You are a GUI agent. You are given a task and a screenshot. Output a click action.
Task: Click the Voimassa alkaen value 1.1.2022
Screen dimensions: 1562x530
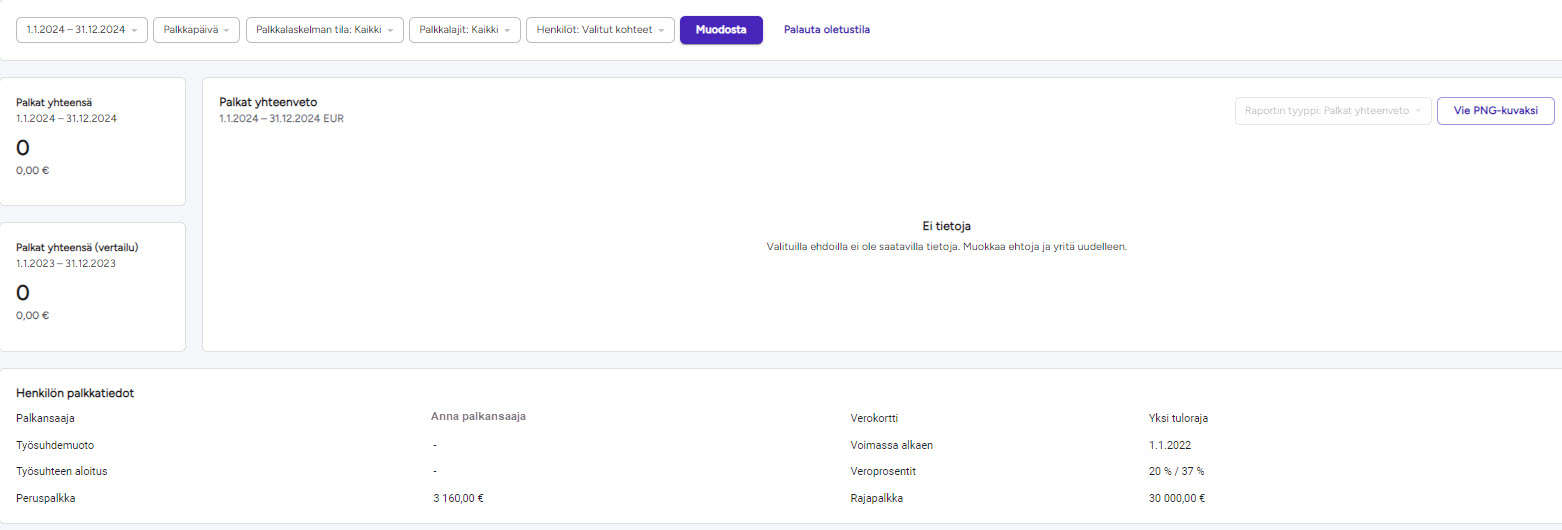tap(1170, 445)
